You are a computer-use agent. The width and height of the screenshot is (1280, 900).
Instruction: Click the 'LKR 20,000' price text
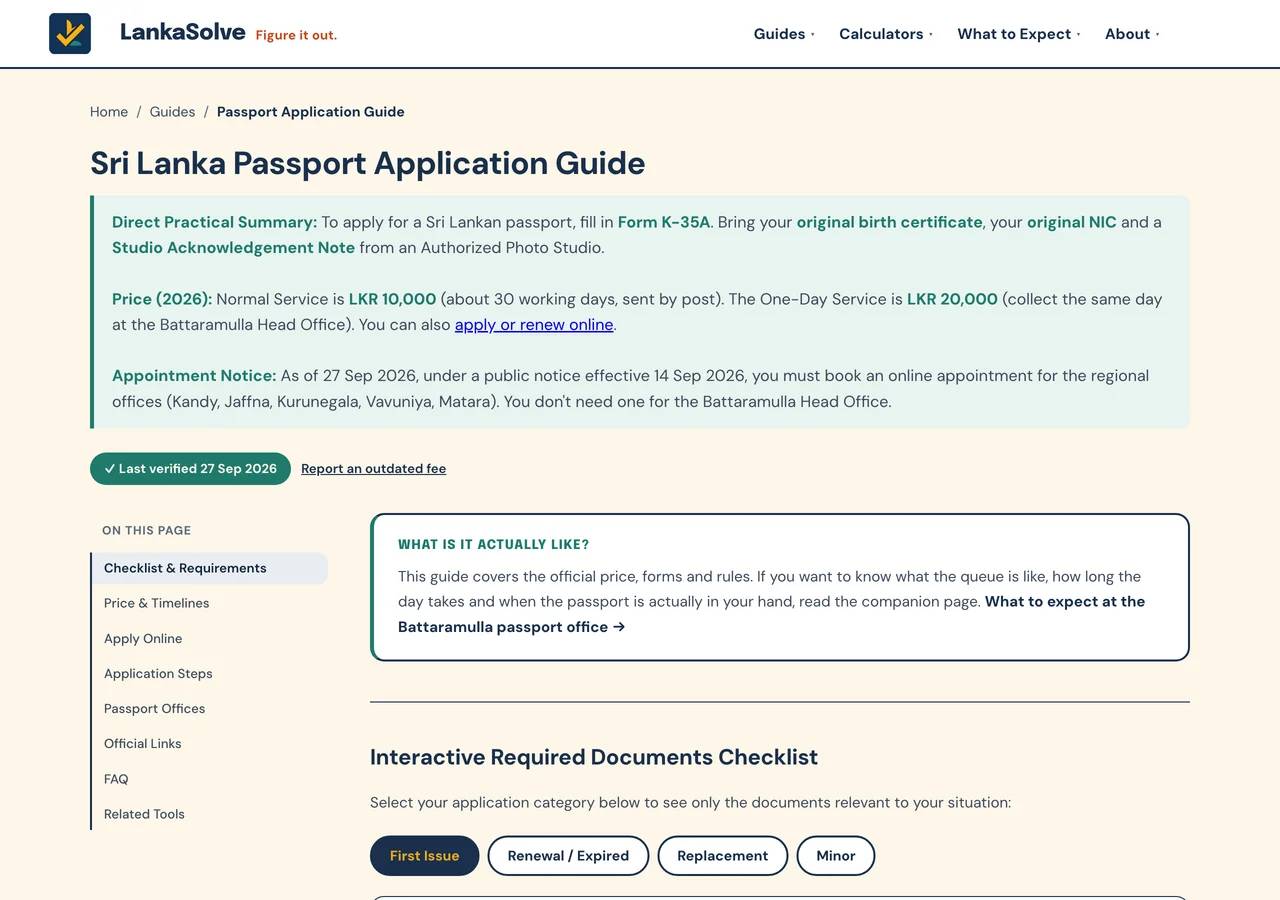[x=952, y=299]
